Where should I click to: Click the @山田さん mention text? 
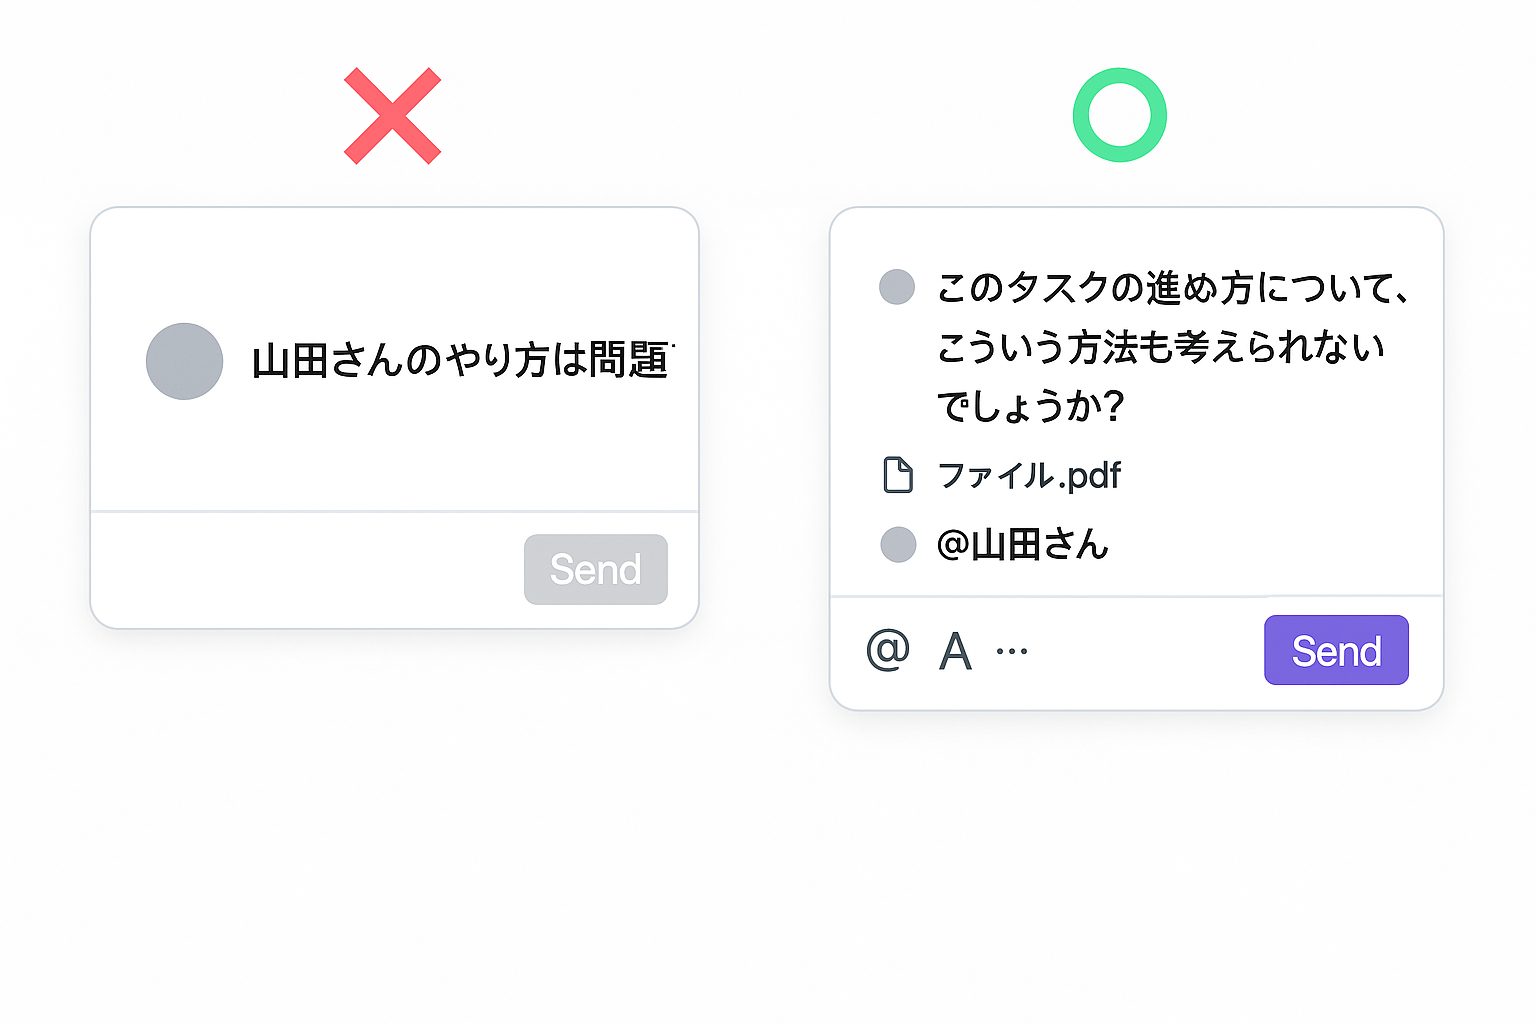[1023, 545]
